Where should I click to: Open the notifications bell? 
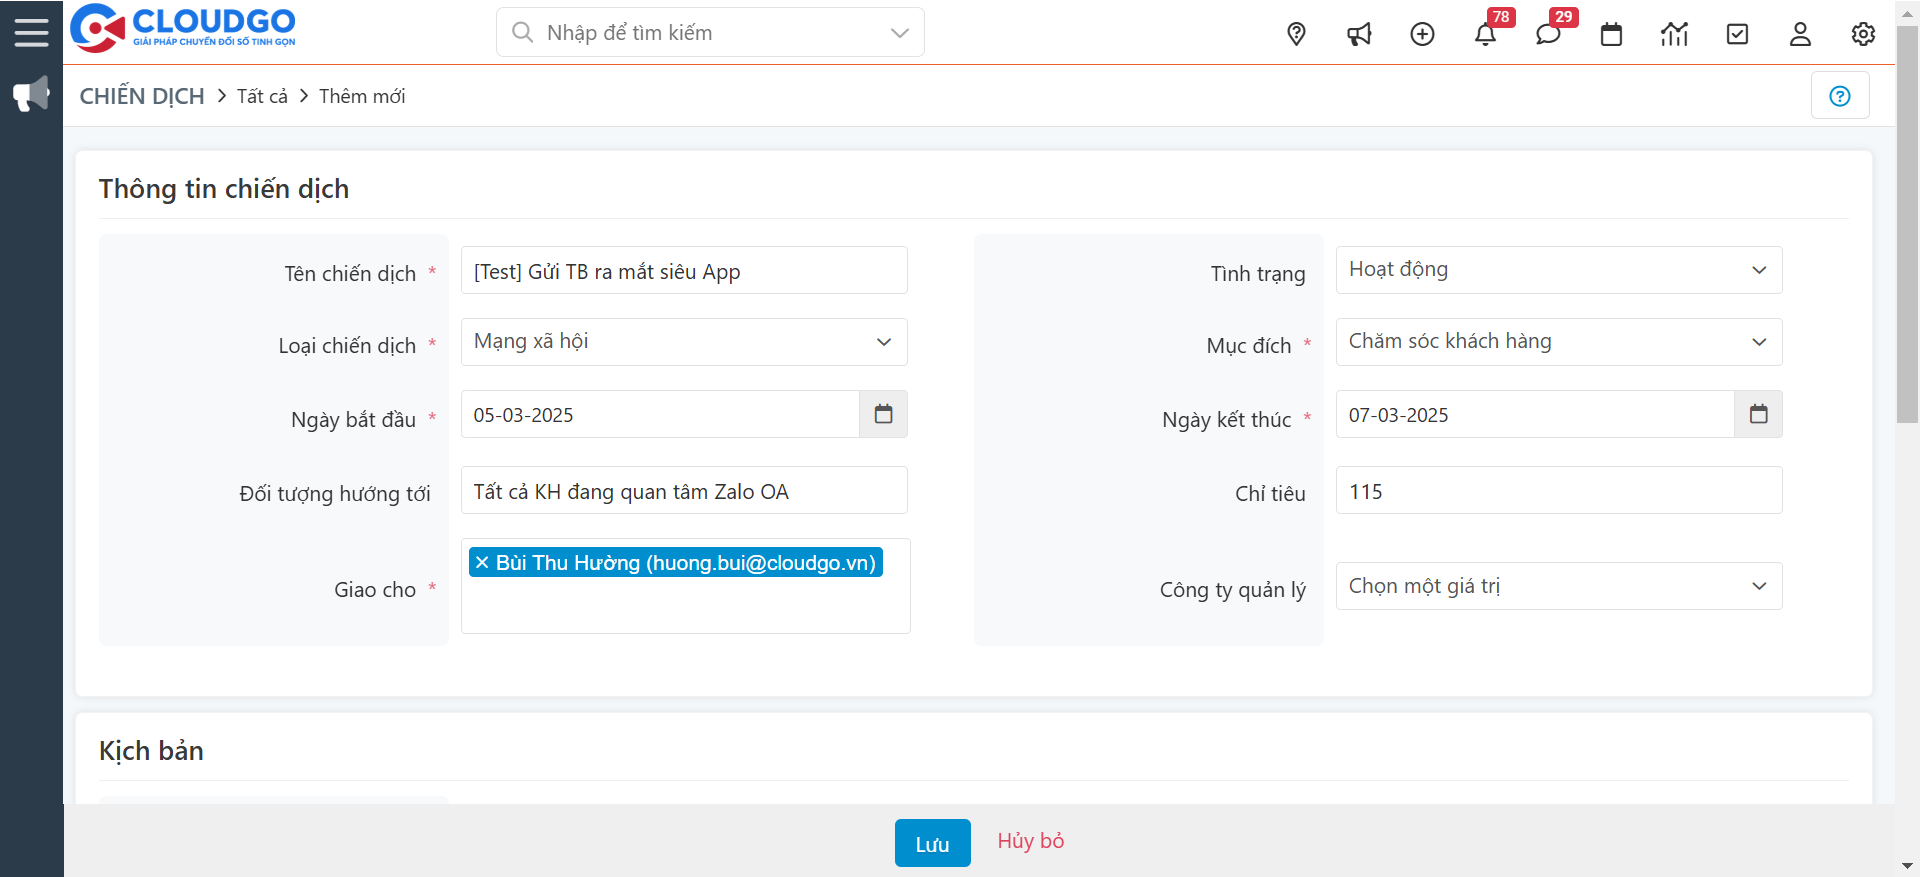point(1485,34)
